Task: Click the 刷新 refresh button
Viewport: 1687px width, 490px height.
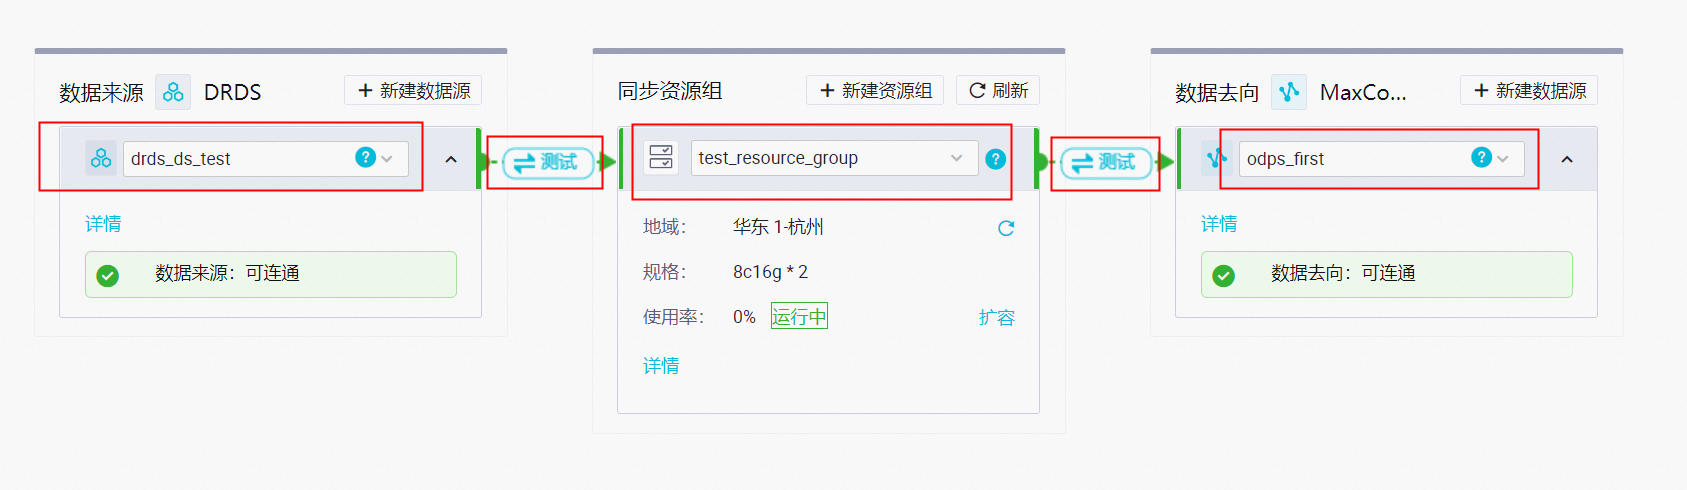Action: tap(998, 91)
